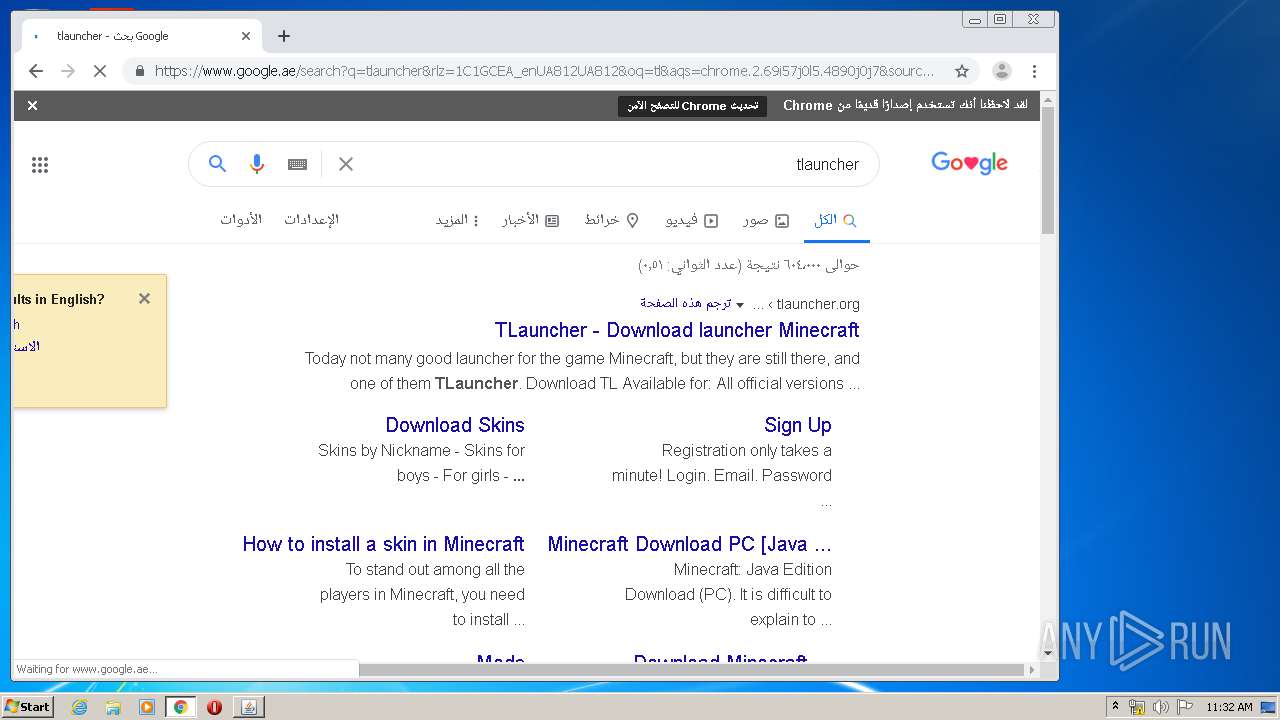This screenshot has width=1280, height=720.
Task: Open the volume speaker tray icon
Action: pos(1160,707)
